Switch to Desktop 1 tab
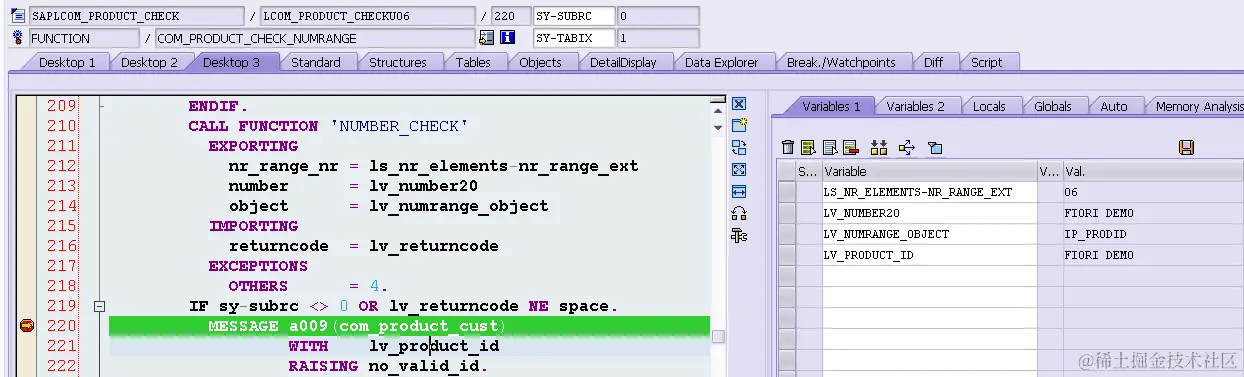 point(68,62)
